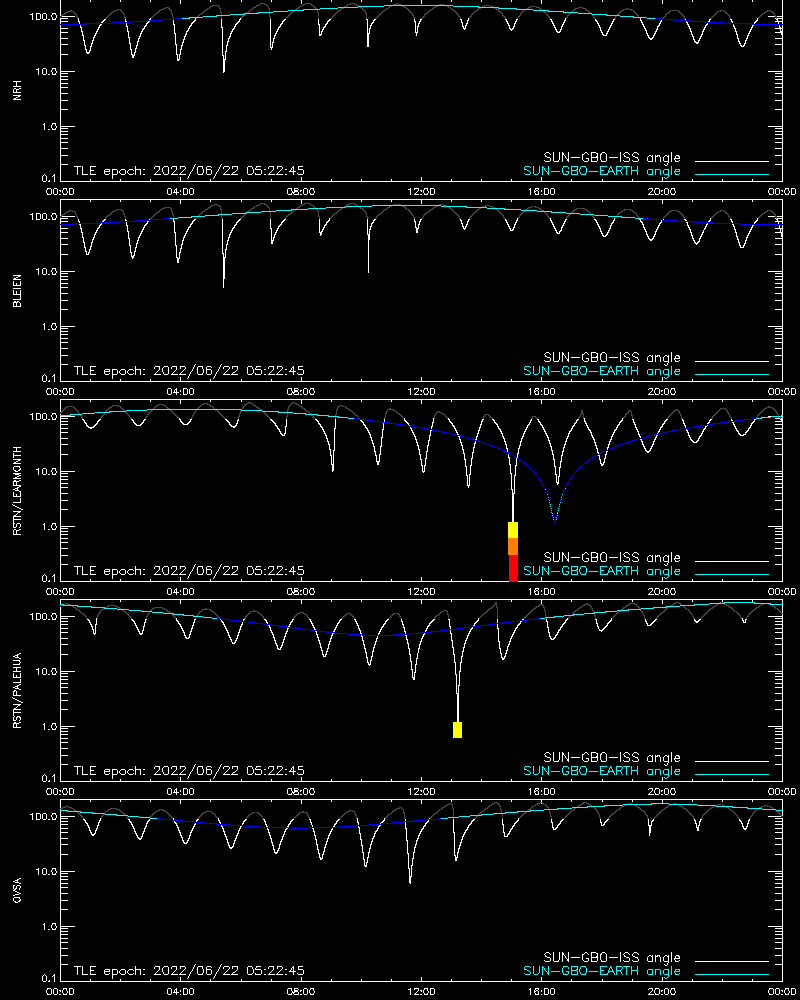Viewport: 800px width, 1000px height.
Task: Click the cyan legend line sample in NRH panel
Action: point(732,174)
